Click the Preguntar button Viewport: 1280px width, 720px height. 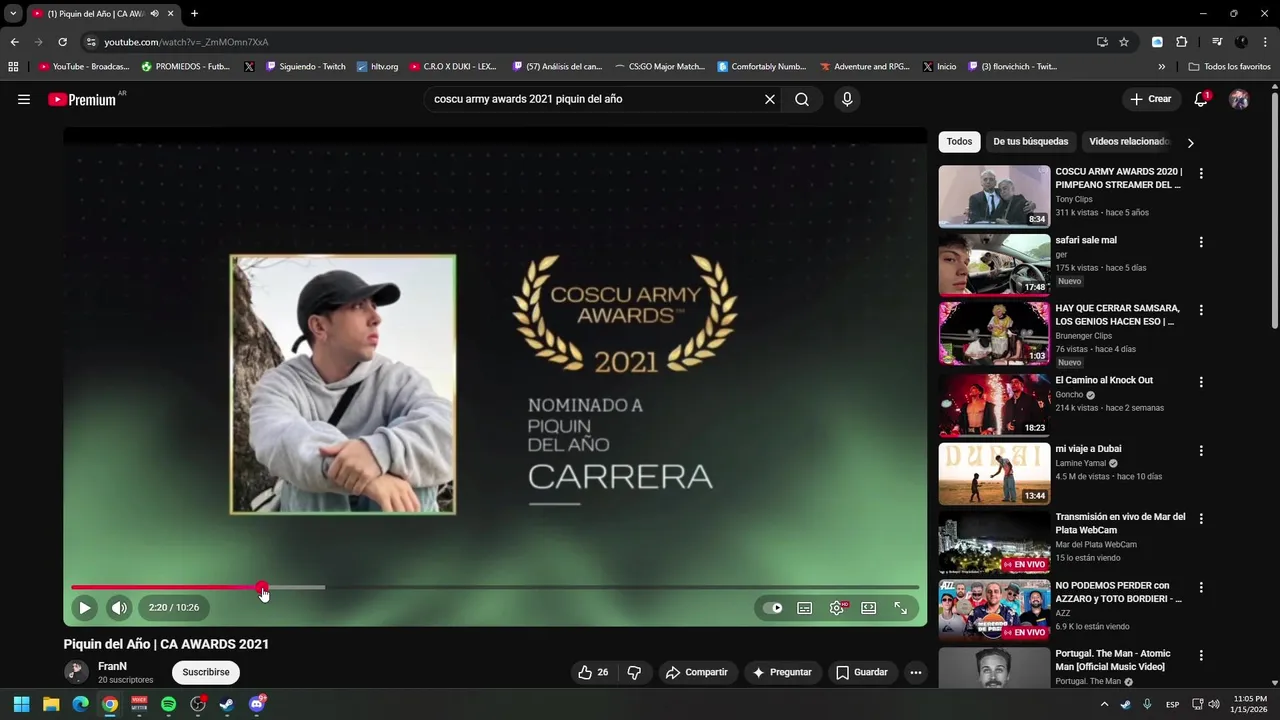coord(782,672)
